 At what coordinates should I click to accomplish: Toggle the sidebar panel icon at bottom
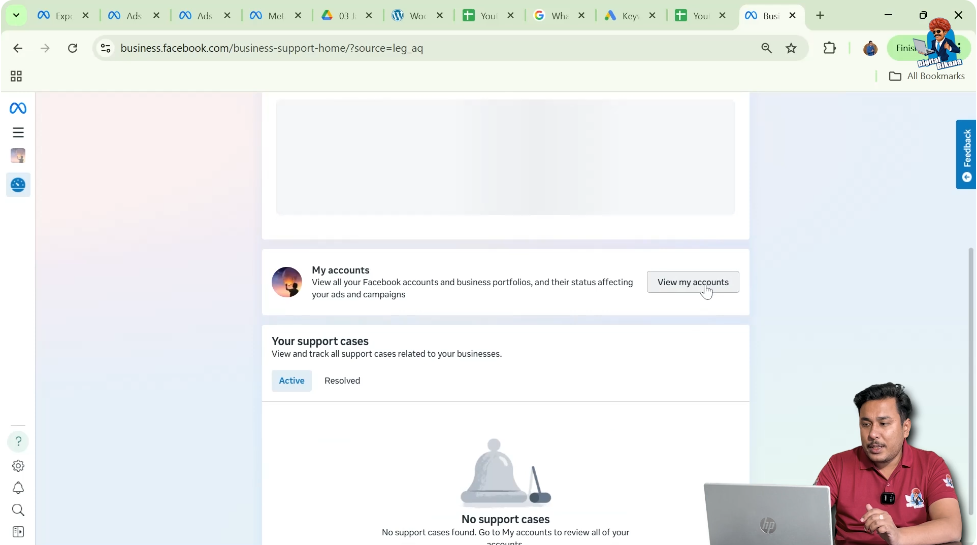pos(18,532)
